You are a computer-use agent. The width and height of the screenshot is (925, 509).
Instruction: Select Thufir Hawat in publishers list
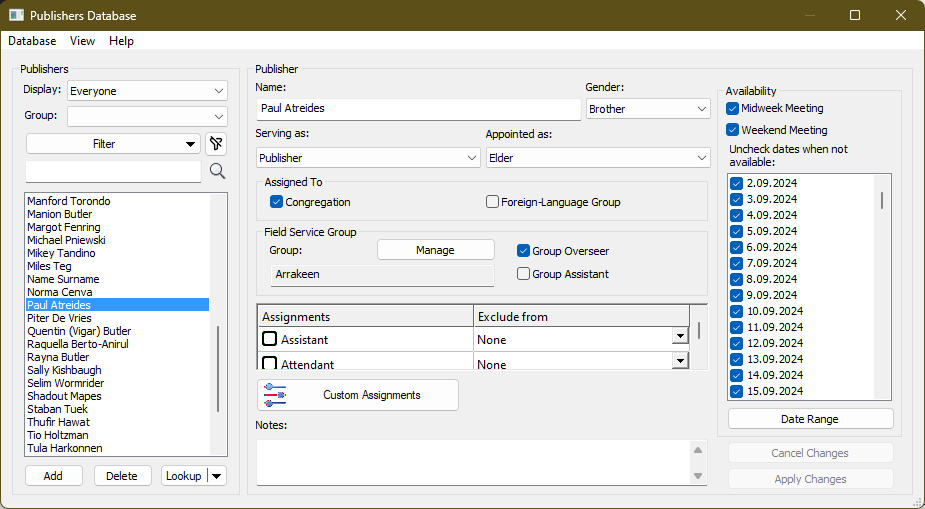(58, 422)
